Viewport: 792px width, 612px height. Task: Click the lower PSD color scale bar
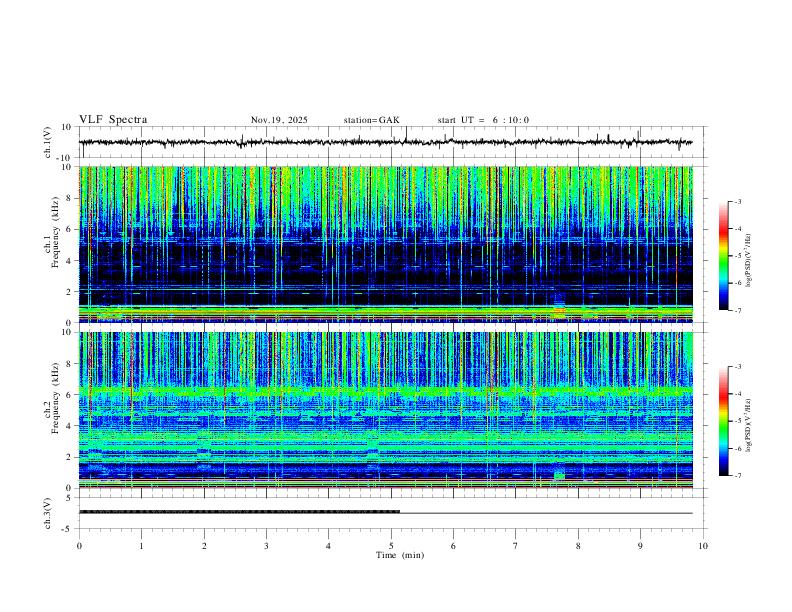pyautogui.click(x=723, y=421)
